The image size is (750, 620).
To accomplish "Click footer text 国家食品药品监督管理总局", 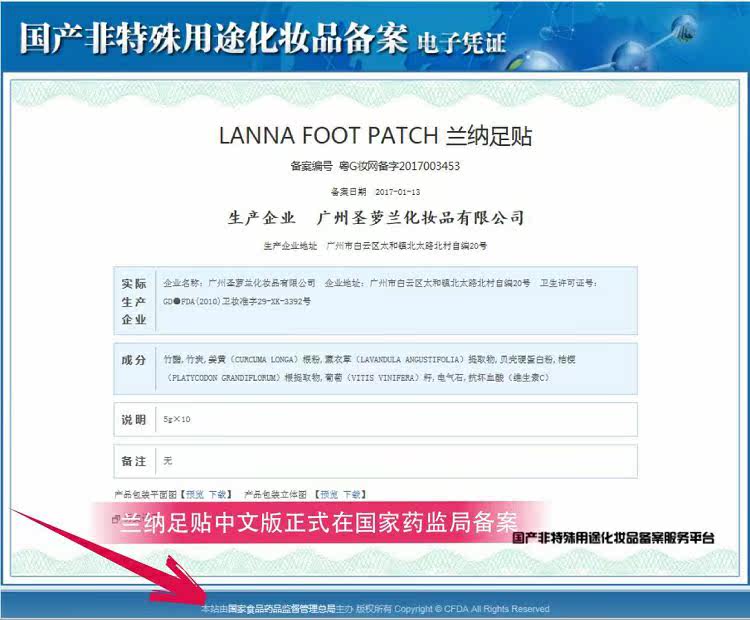I will [282, 609].
